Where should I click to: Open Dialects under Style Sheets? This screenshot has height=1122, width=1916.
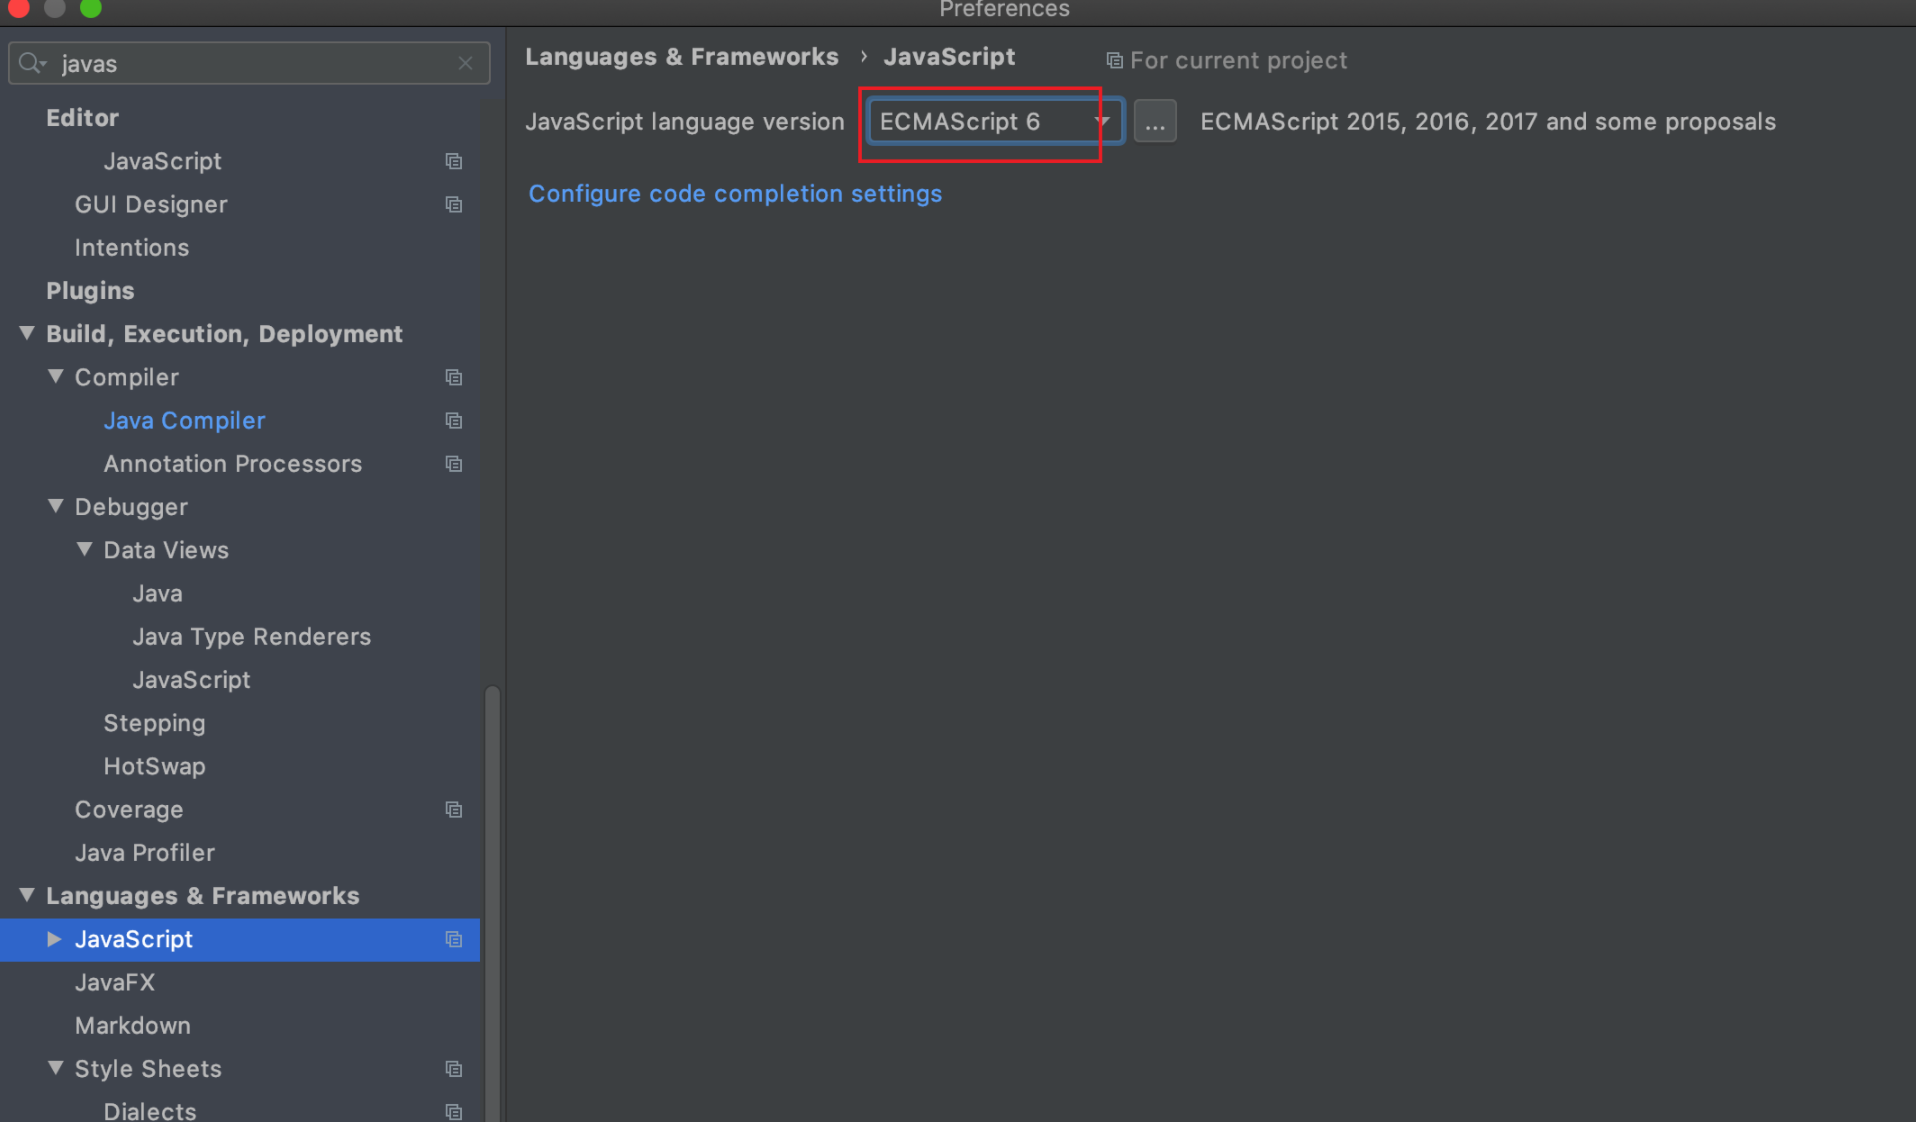(x=150, y=1111)
